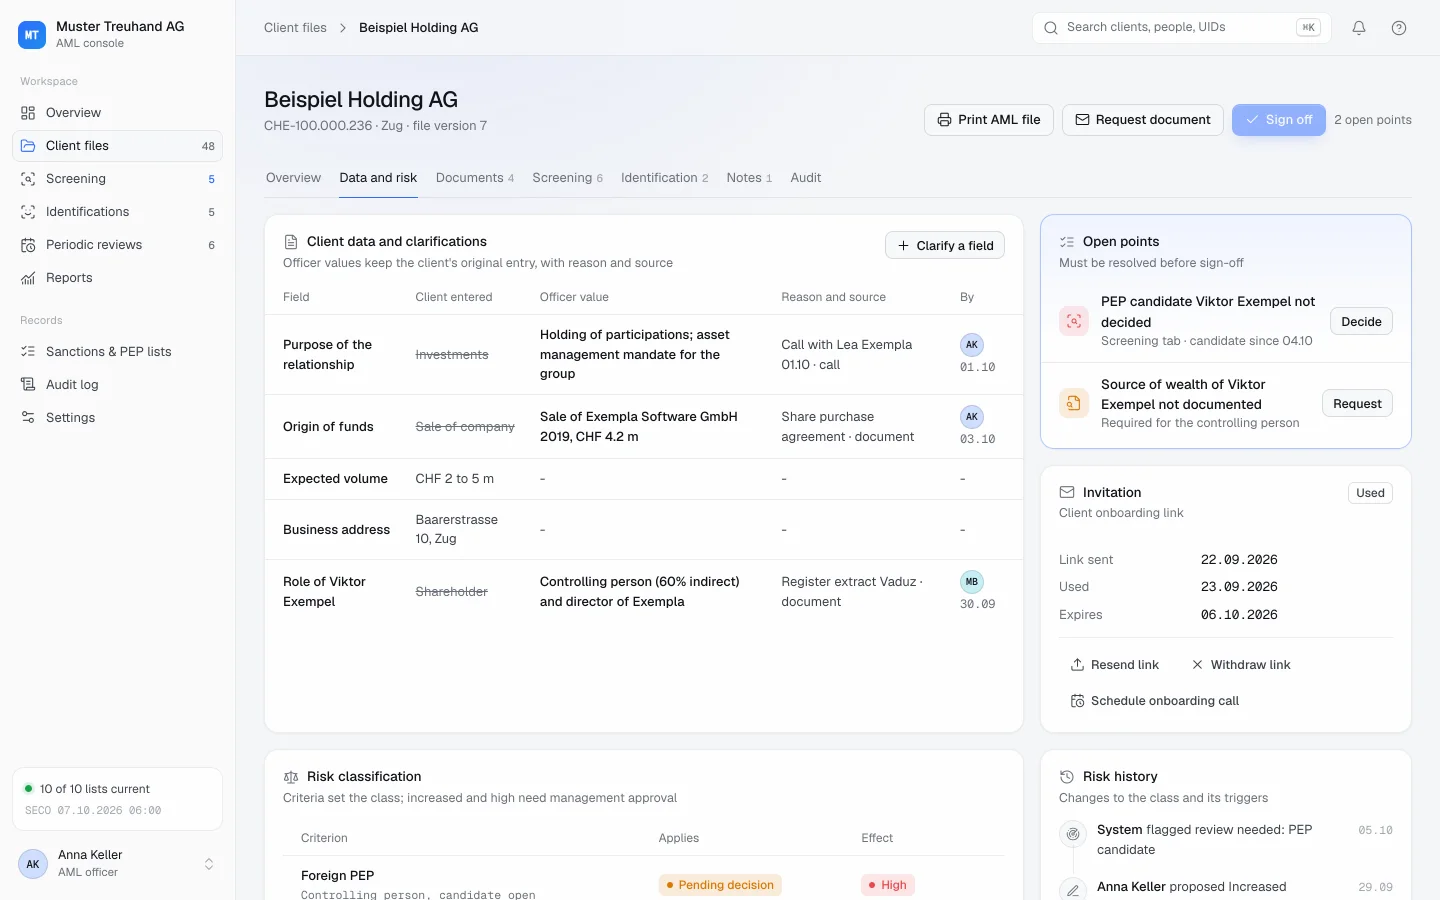The width and height of the screenshot is (1440, 900).
Task: Go to Client files breadcrumb
Action: coord(295,28)
